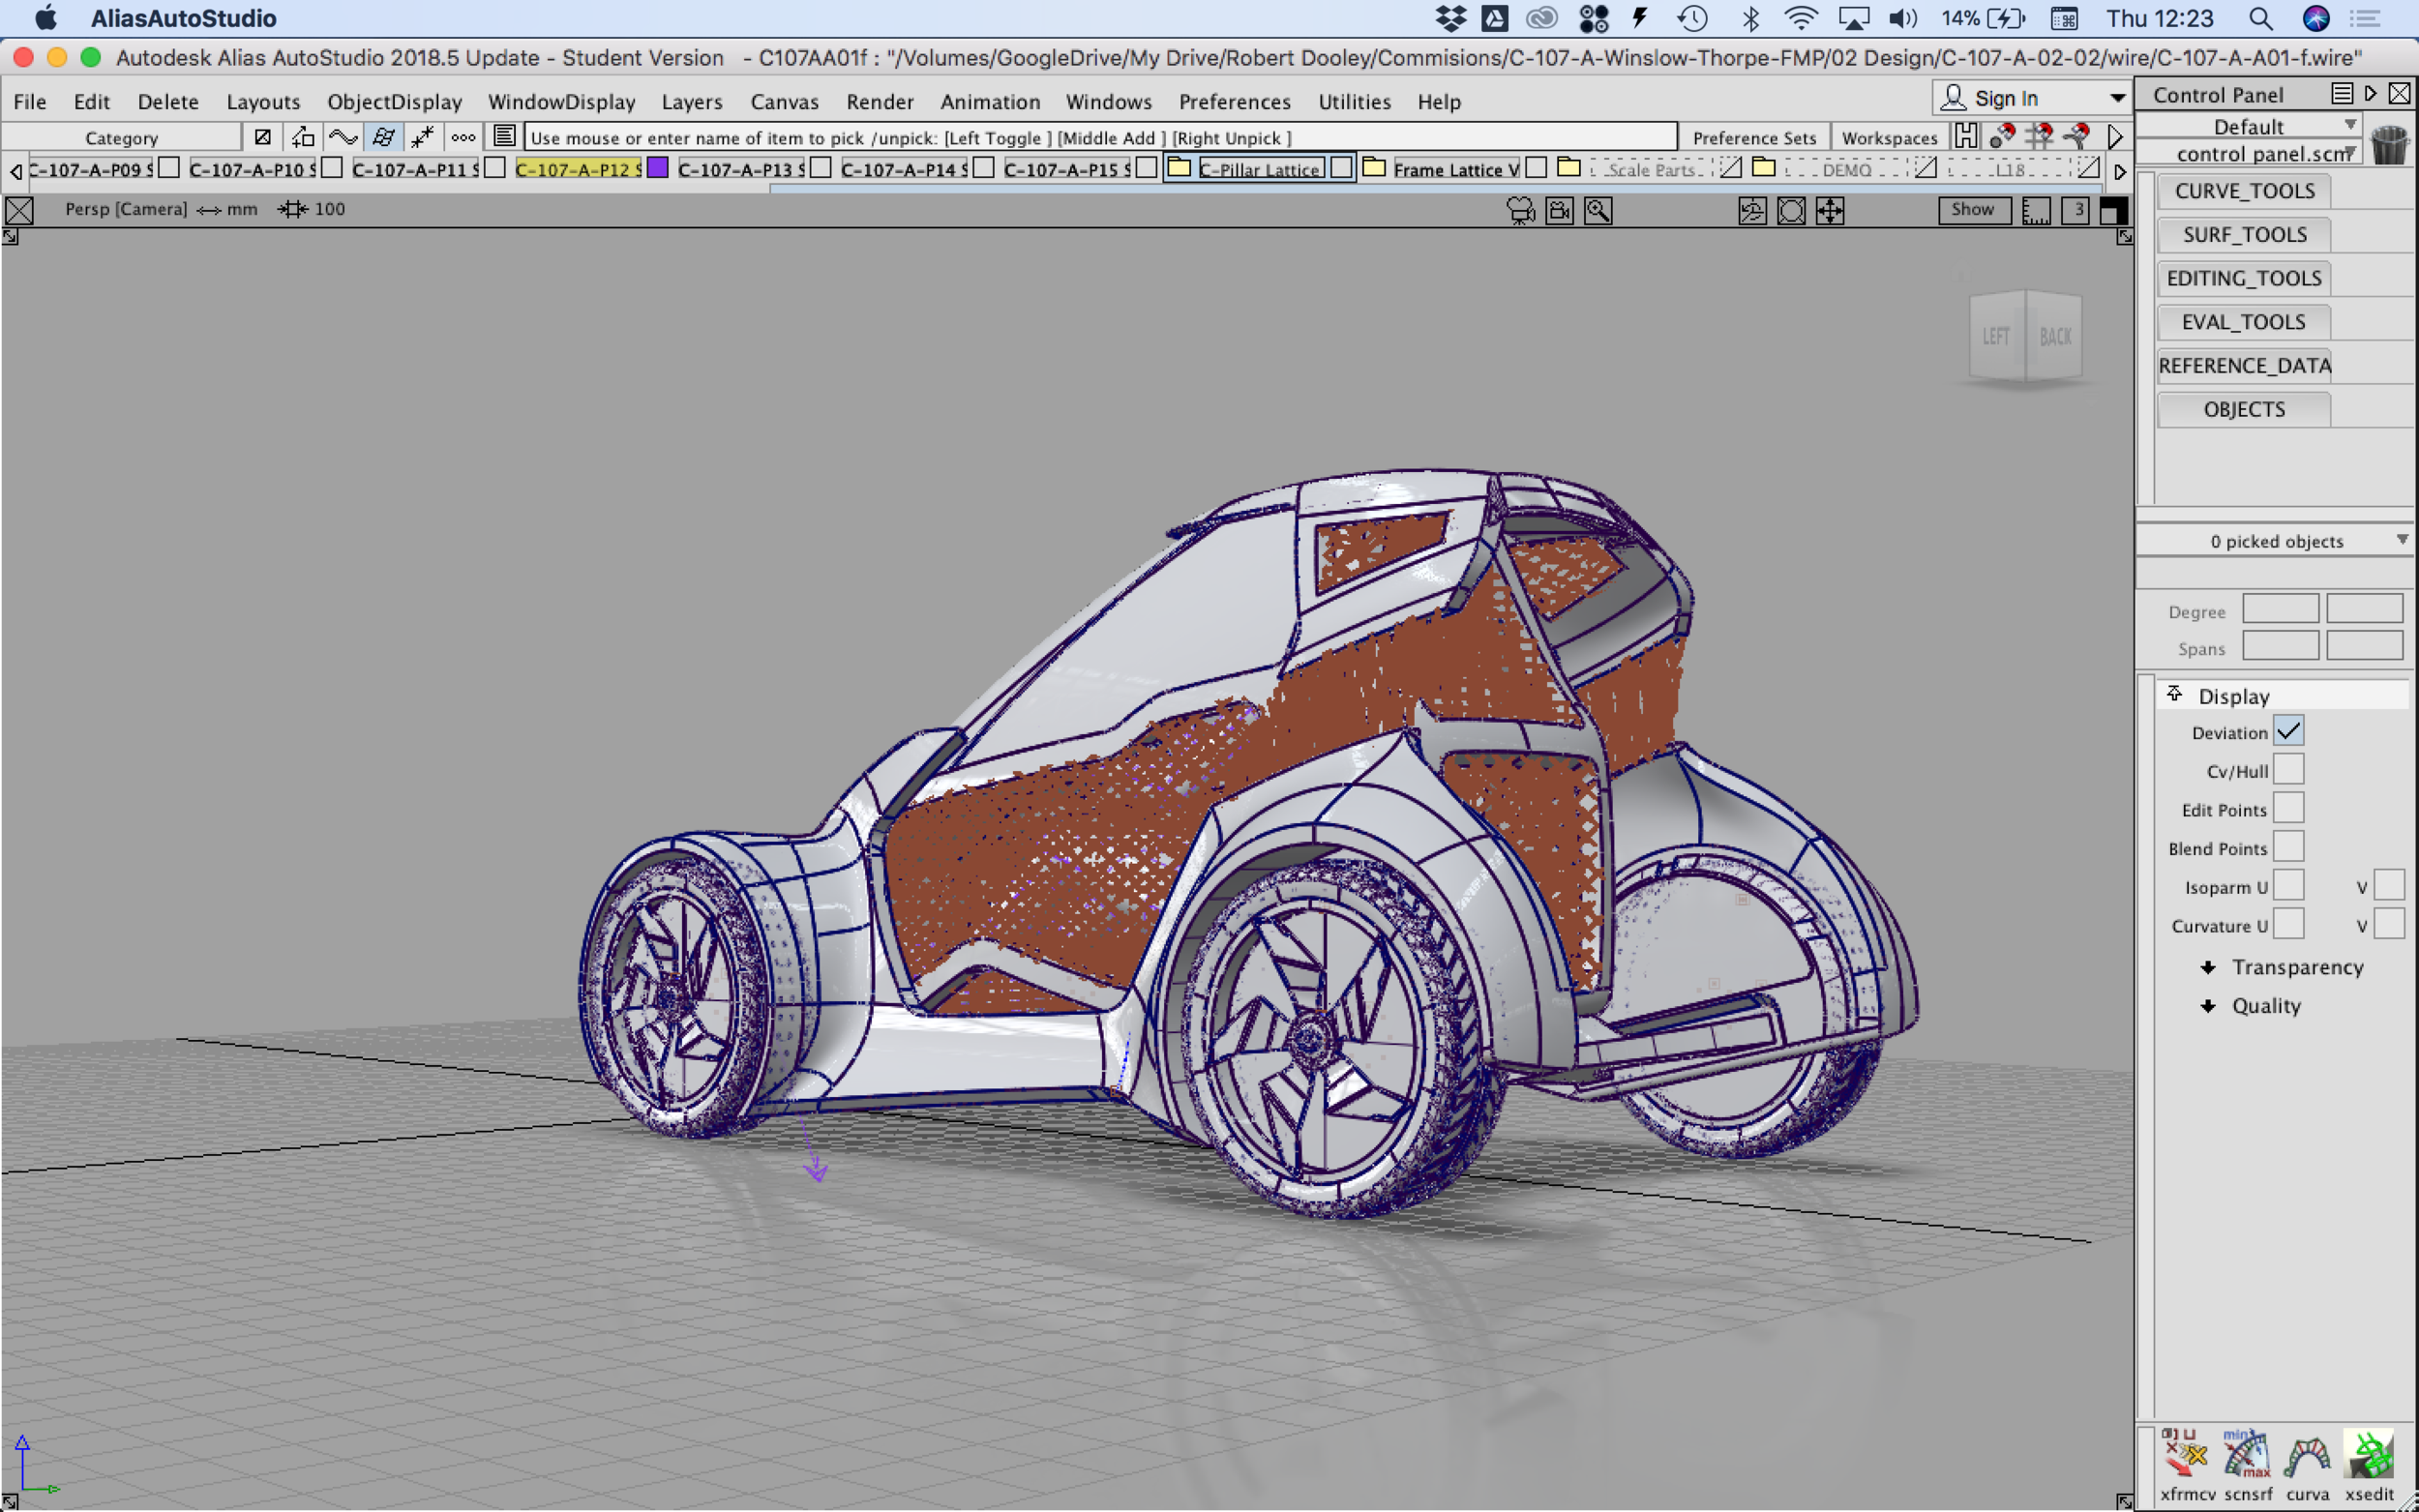Click the camera icon in viewport toolbar

(1519, 210)
